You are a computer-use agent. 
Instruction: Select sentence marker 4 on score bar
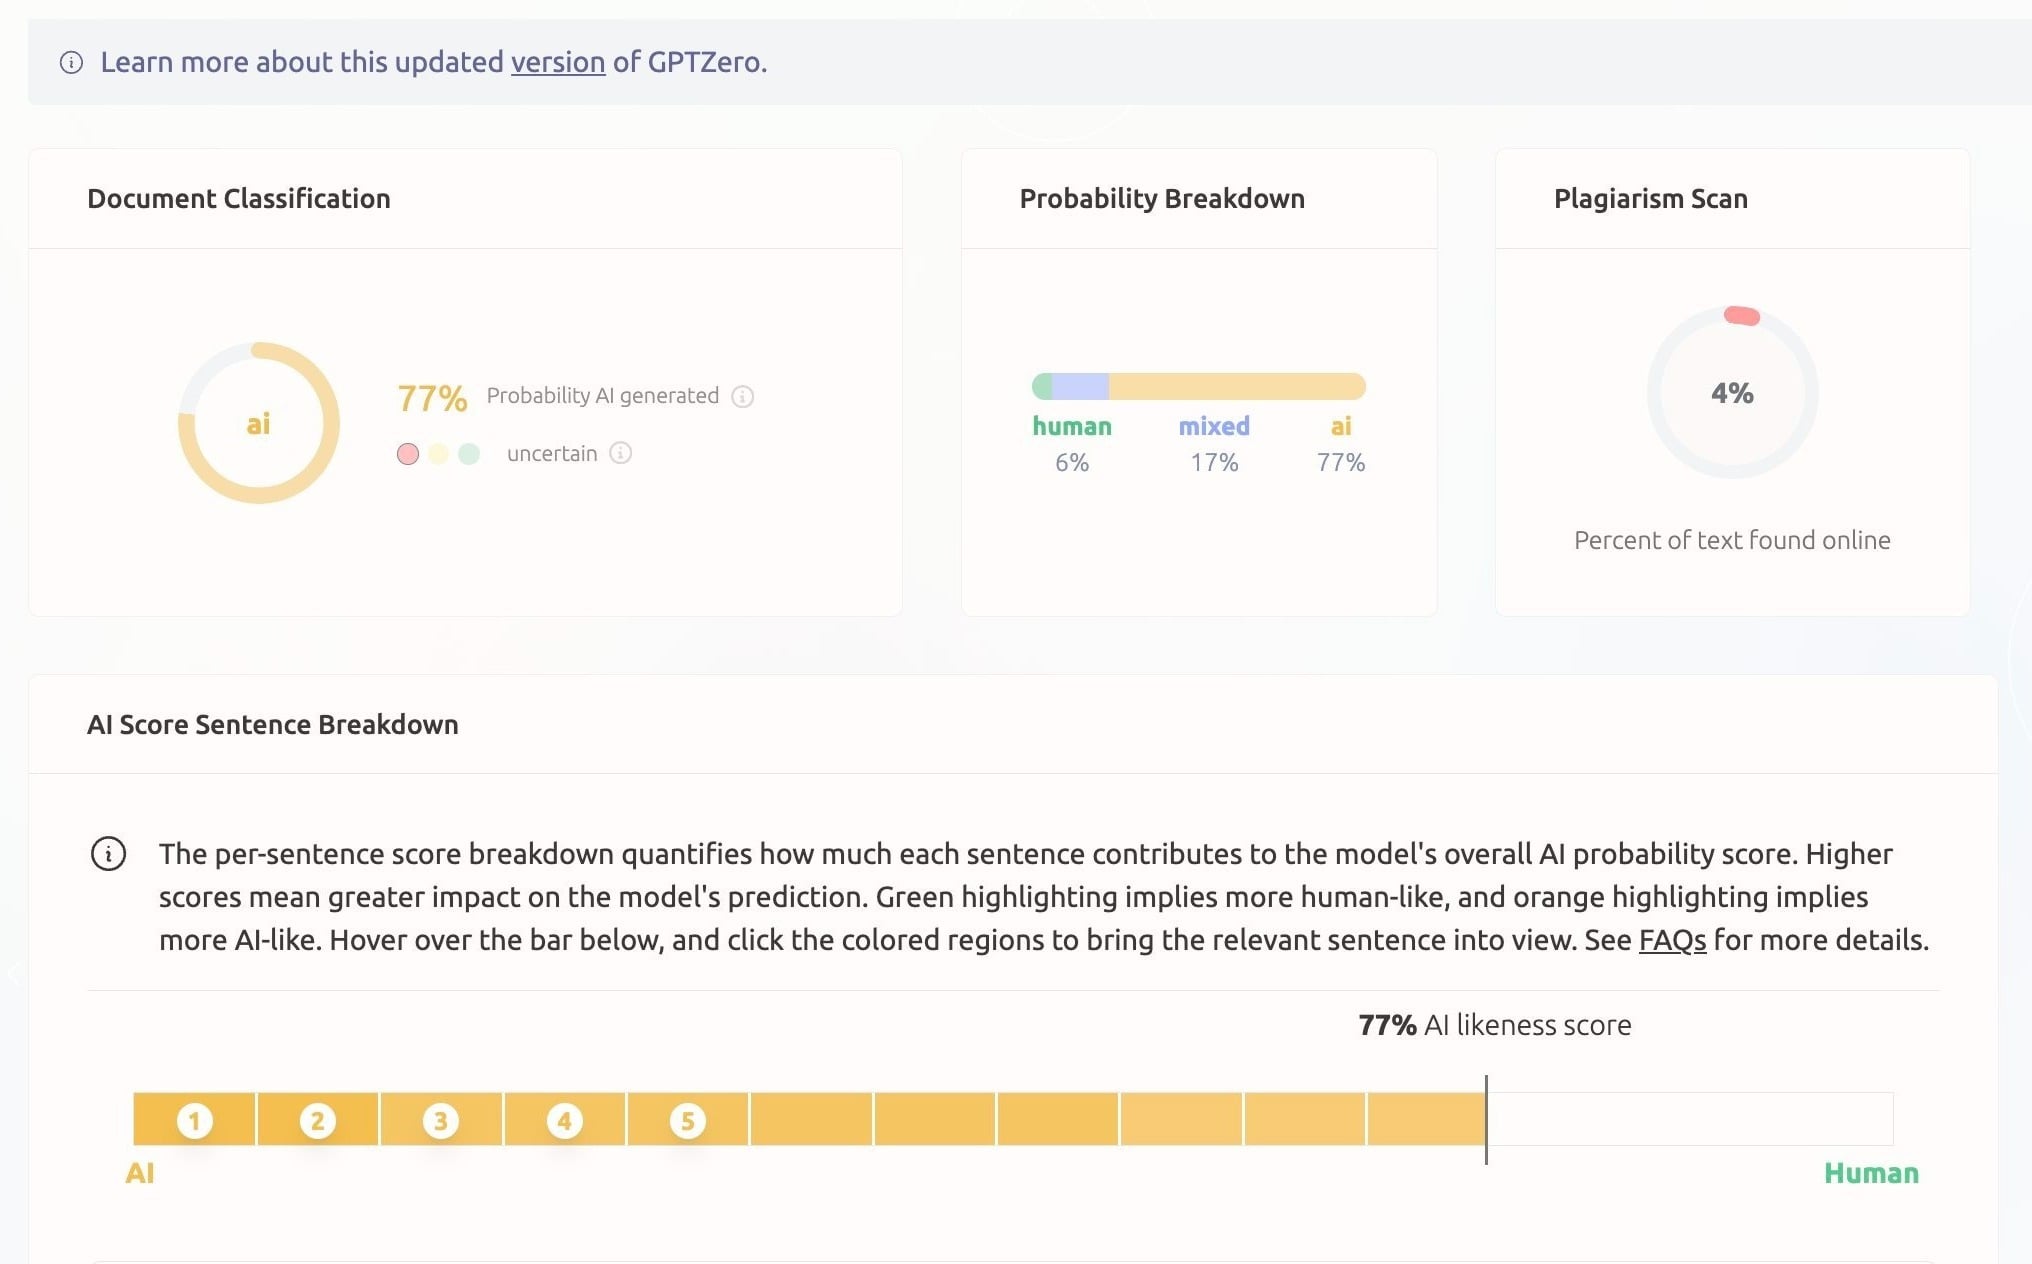pos(564,1120)
